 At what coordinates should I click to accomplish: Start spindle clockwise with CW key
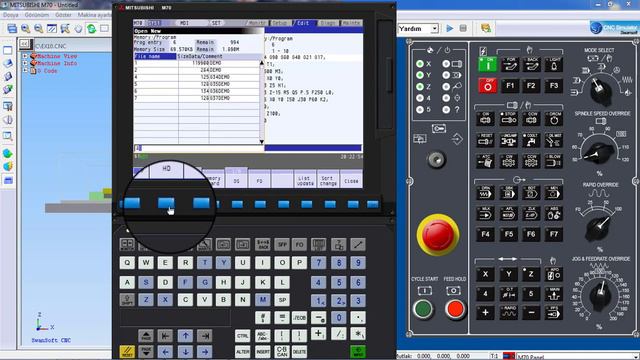[x=485, y=119]
